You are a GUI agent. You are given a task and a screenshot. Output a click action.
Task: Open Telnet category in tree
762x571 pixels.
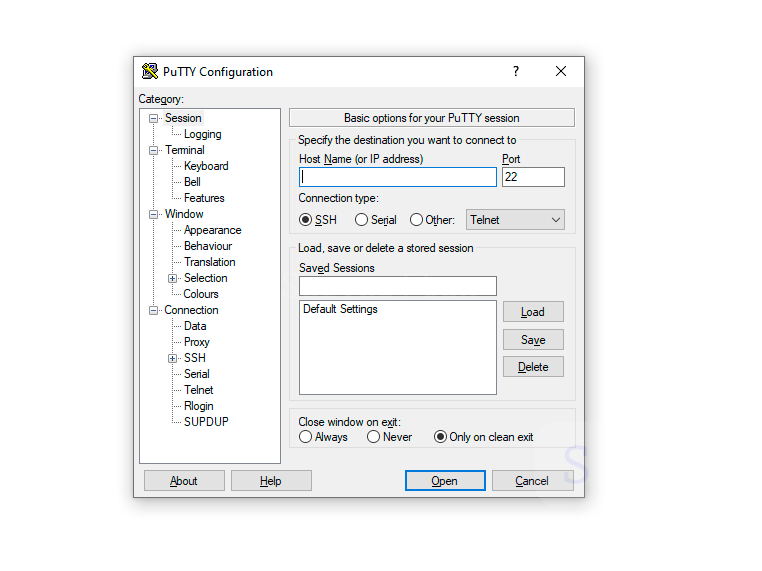tap(198, 390)
